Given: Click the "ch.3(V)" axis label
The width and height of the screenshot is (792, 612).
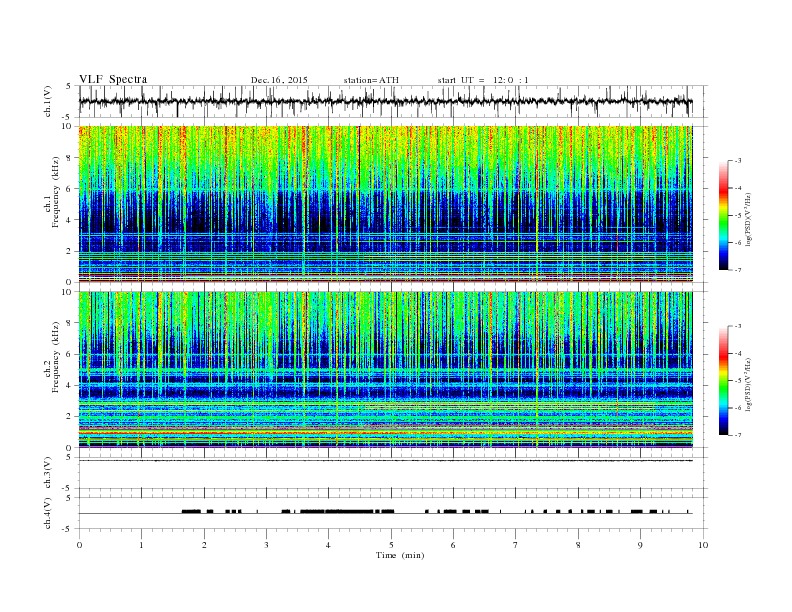Looking at the screenshot, I should [48, 473].
